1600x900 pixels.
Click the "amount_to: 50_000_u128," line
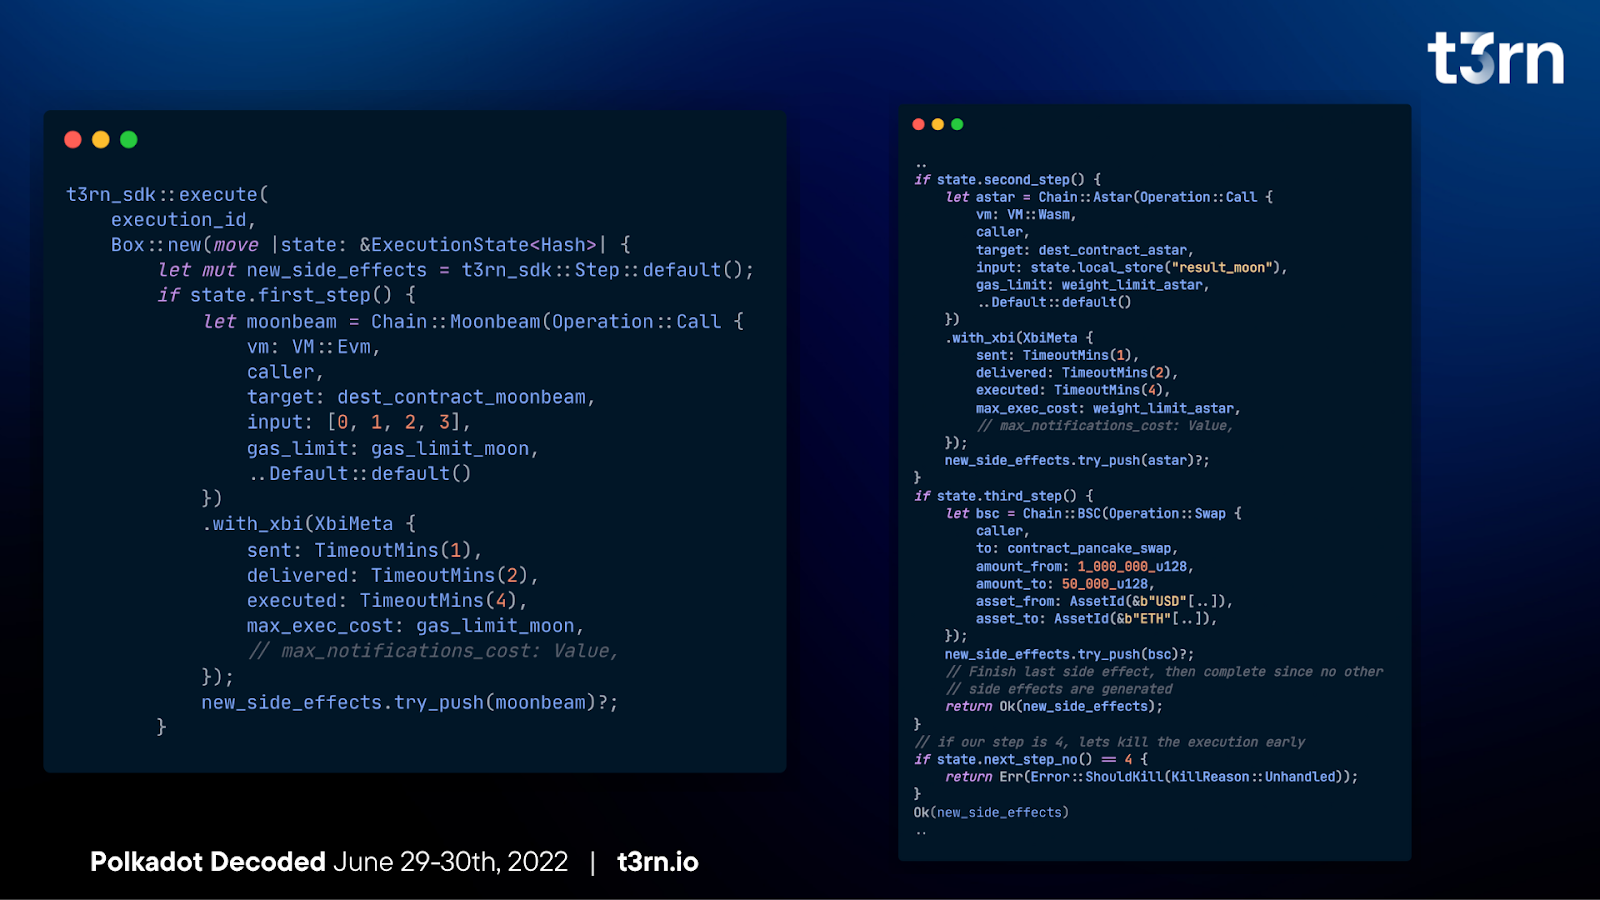coord(1065,584)
